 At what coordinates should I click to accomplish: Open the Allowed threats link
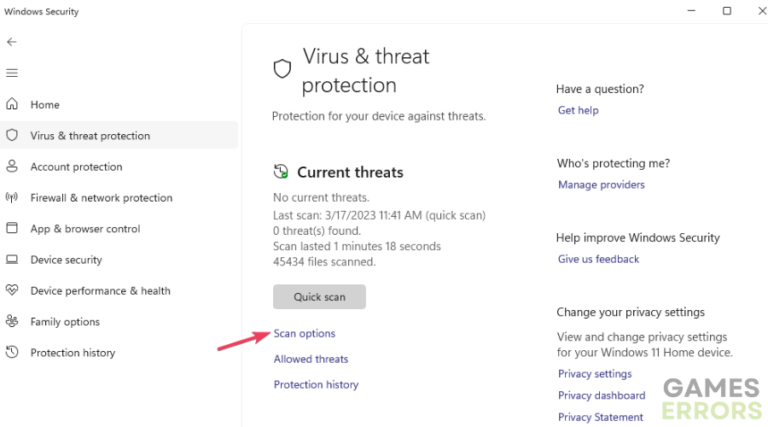click(x=311, y=359)
